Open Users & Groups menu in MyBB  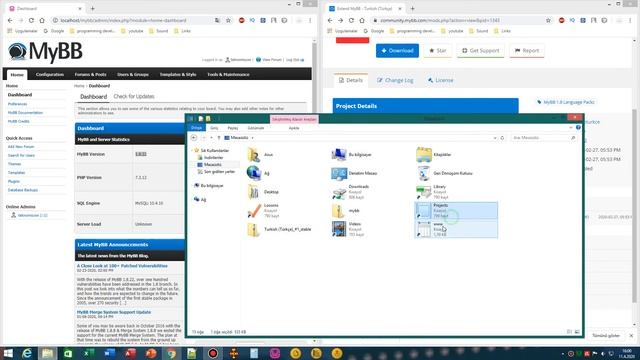[133, 74]
